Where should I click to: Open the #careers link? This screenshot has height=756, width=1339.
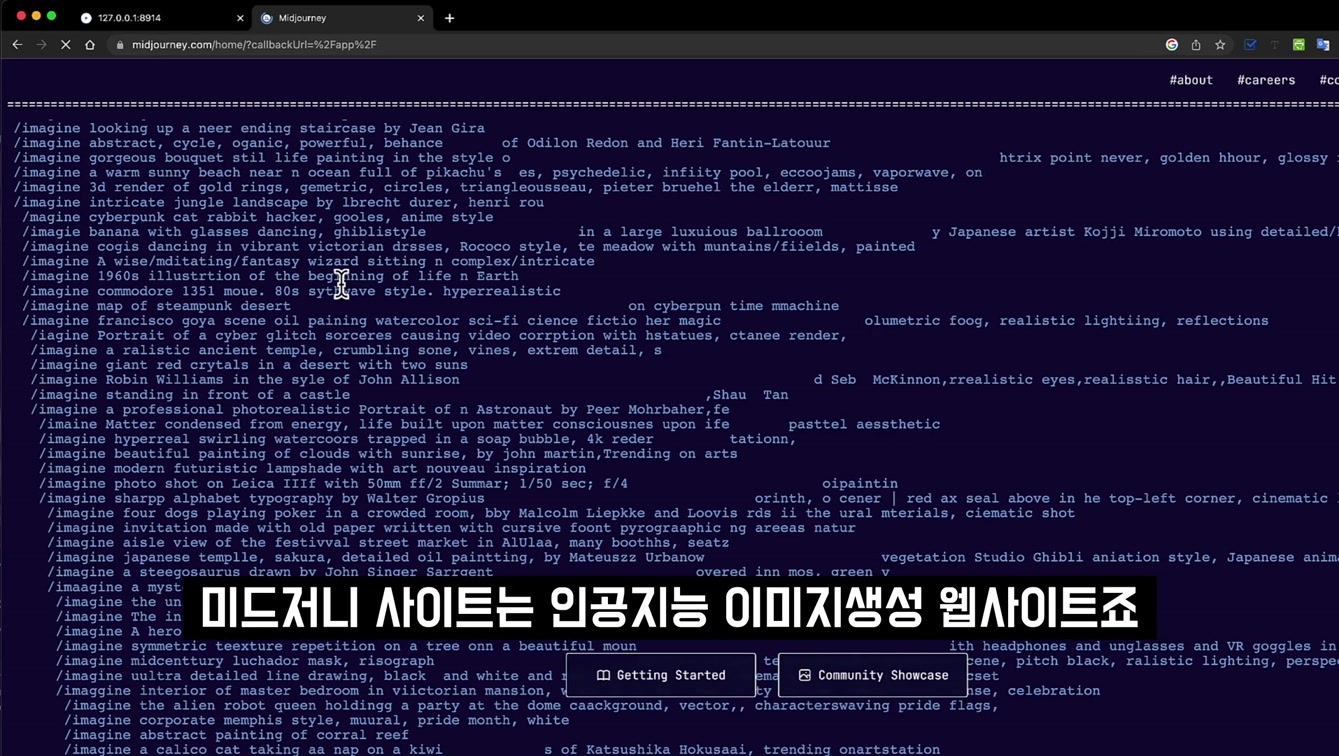pyautogui.click(x=1266, y=80)
